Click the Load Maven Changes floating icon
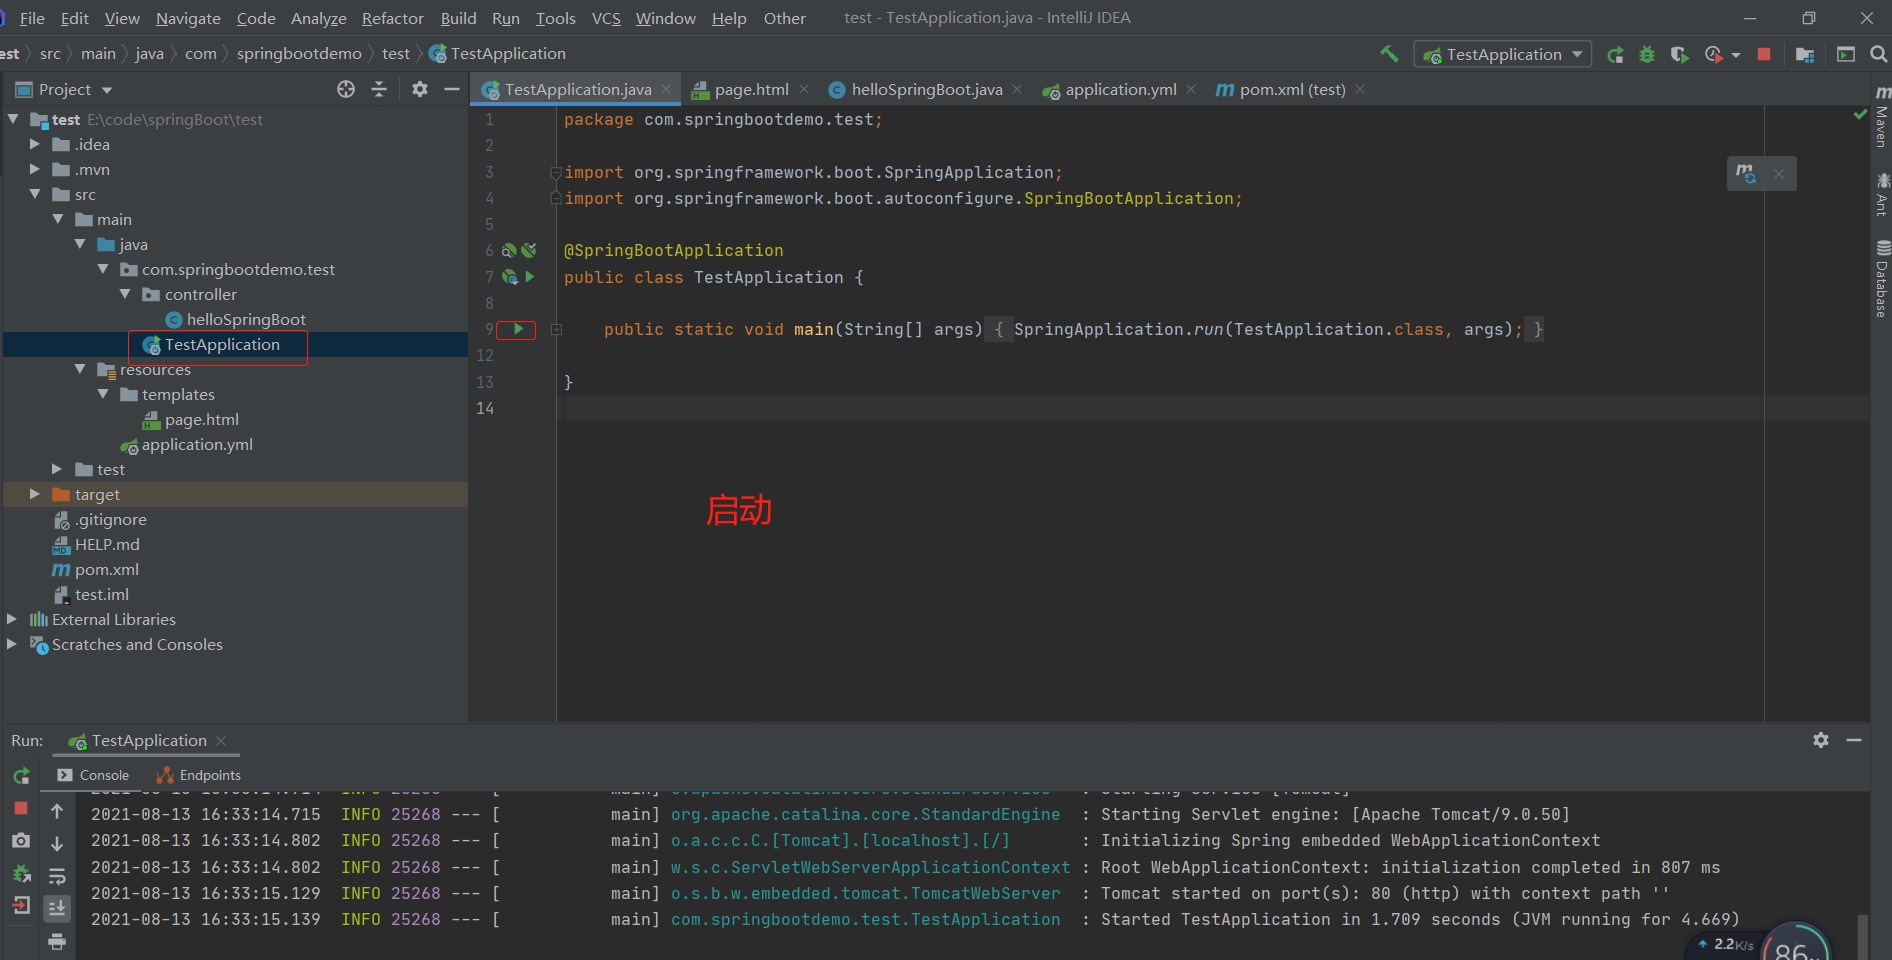1892x960 pixels. (1746, 173)
